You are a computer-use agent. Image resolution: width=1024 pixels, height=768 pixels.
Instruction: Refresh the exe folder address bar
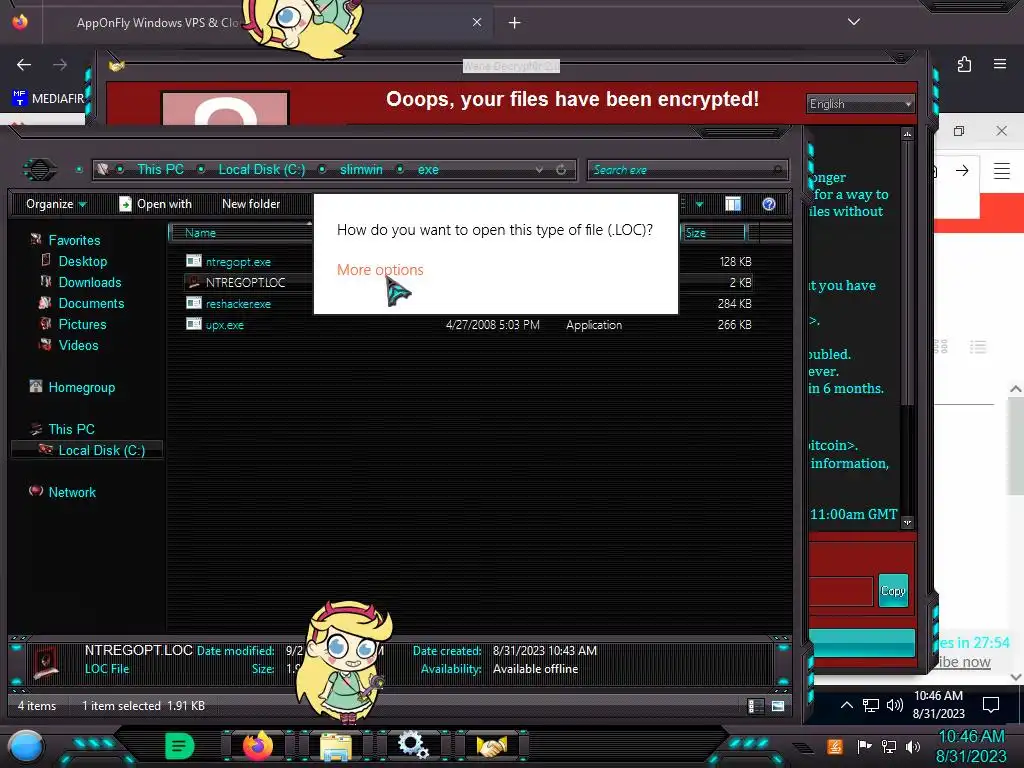click(x=561, y=170)
